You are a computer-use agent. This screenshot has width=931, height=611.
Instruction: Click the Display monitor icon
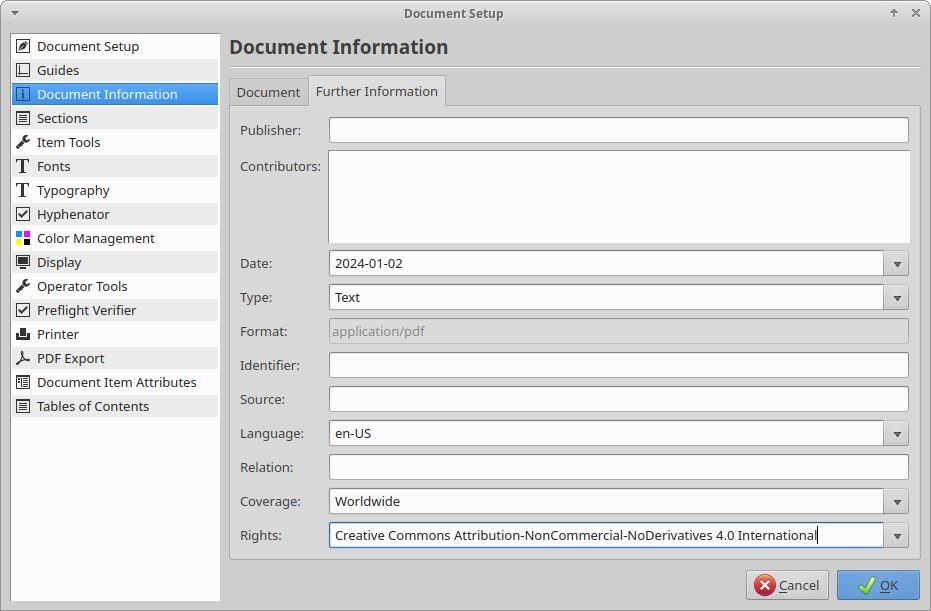coord(23,263)
